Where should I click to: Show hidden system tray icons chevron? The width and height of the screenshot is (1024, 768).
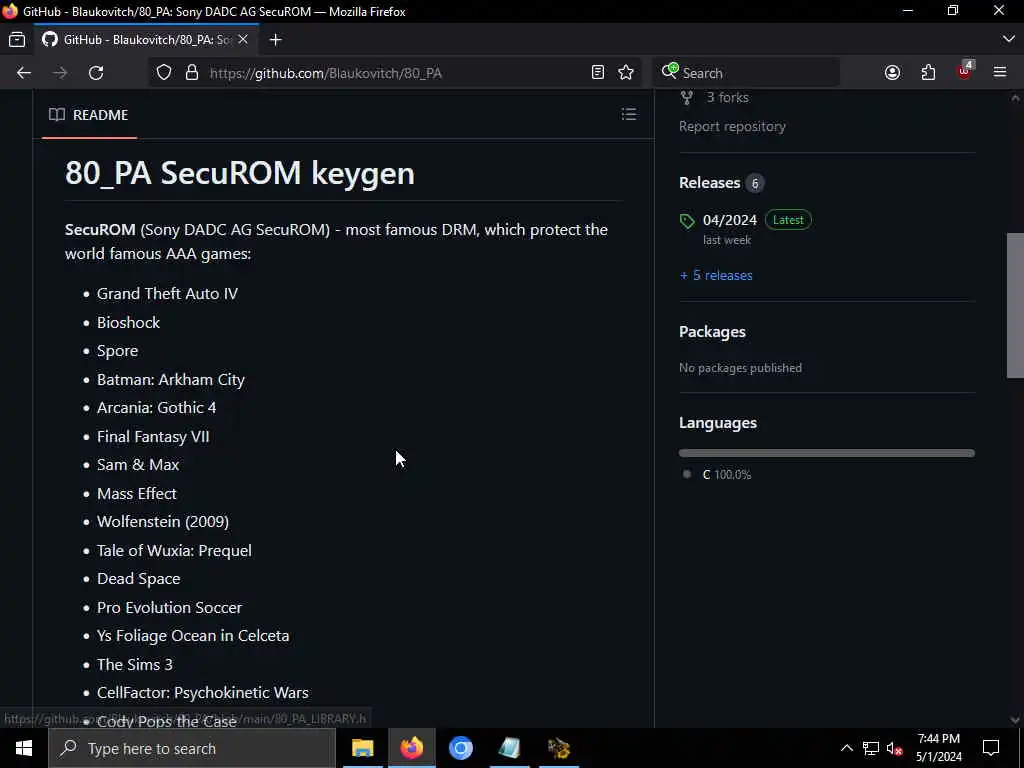tap(846, 748)
